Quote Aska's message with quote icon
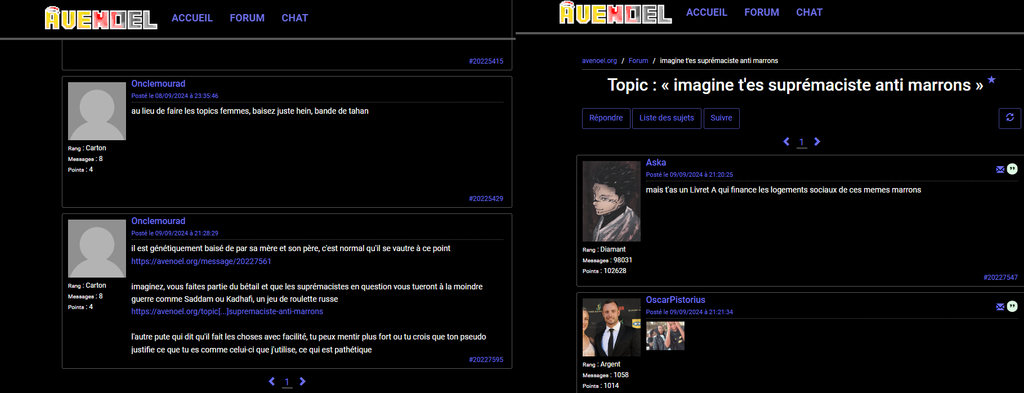This screenshot has width=1024, height=393. (1012, 170)
